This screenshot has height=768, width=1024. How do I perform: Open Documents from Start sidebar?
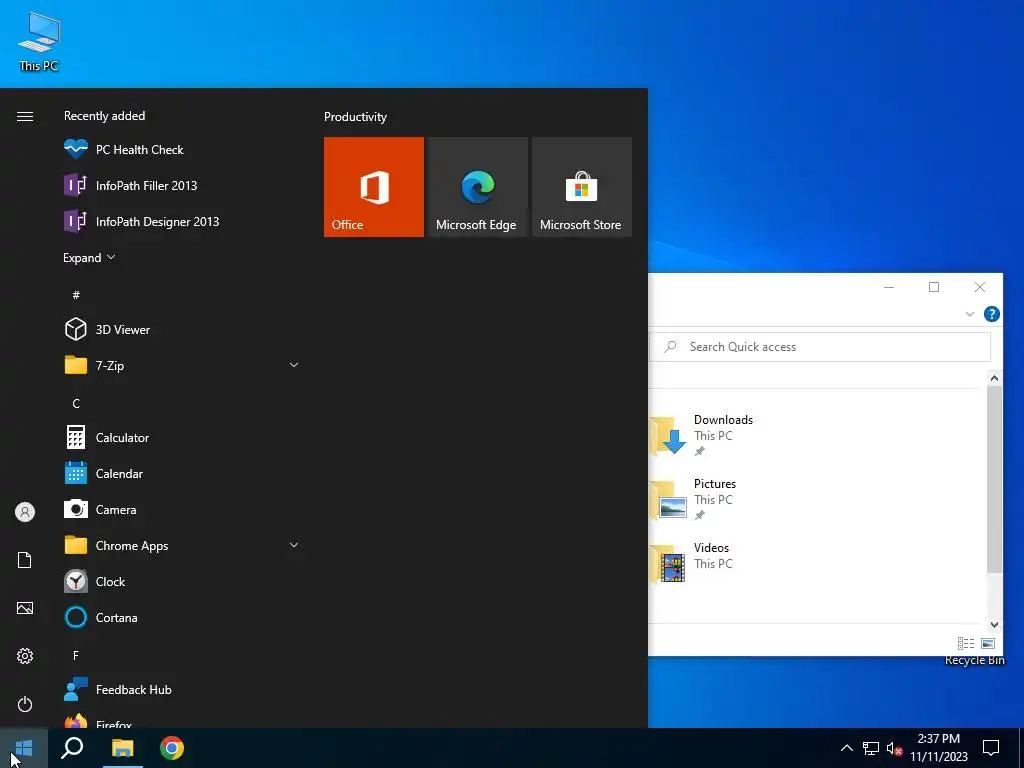[x=25, y=560]
